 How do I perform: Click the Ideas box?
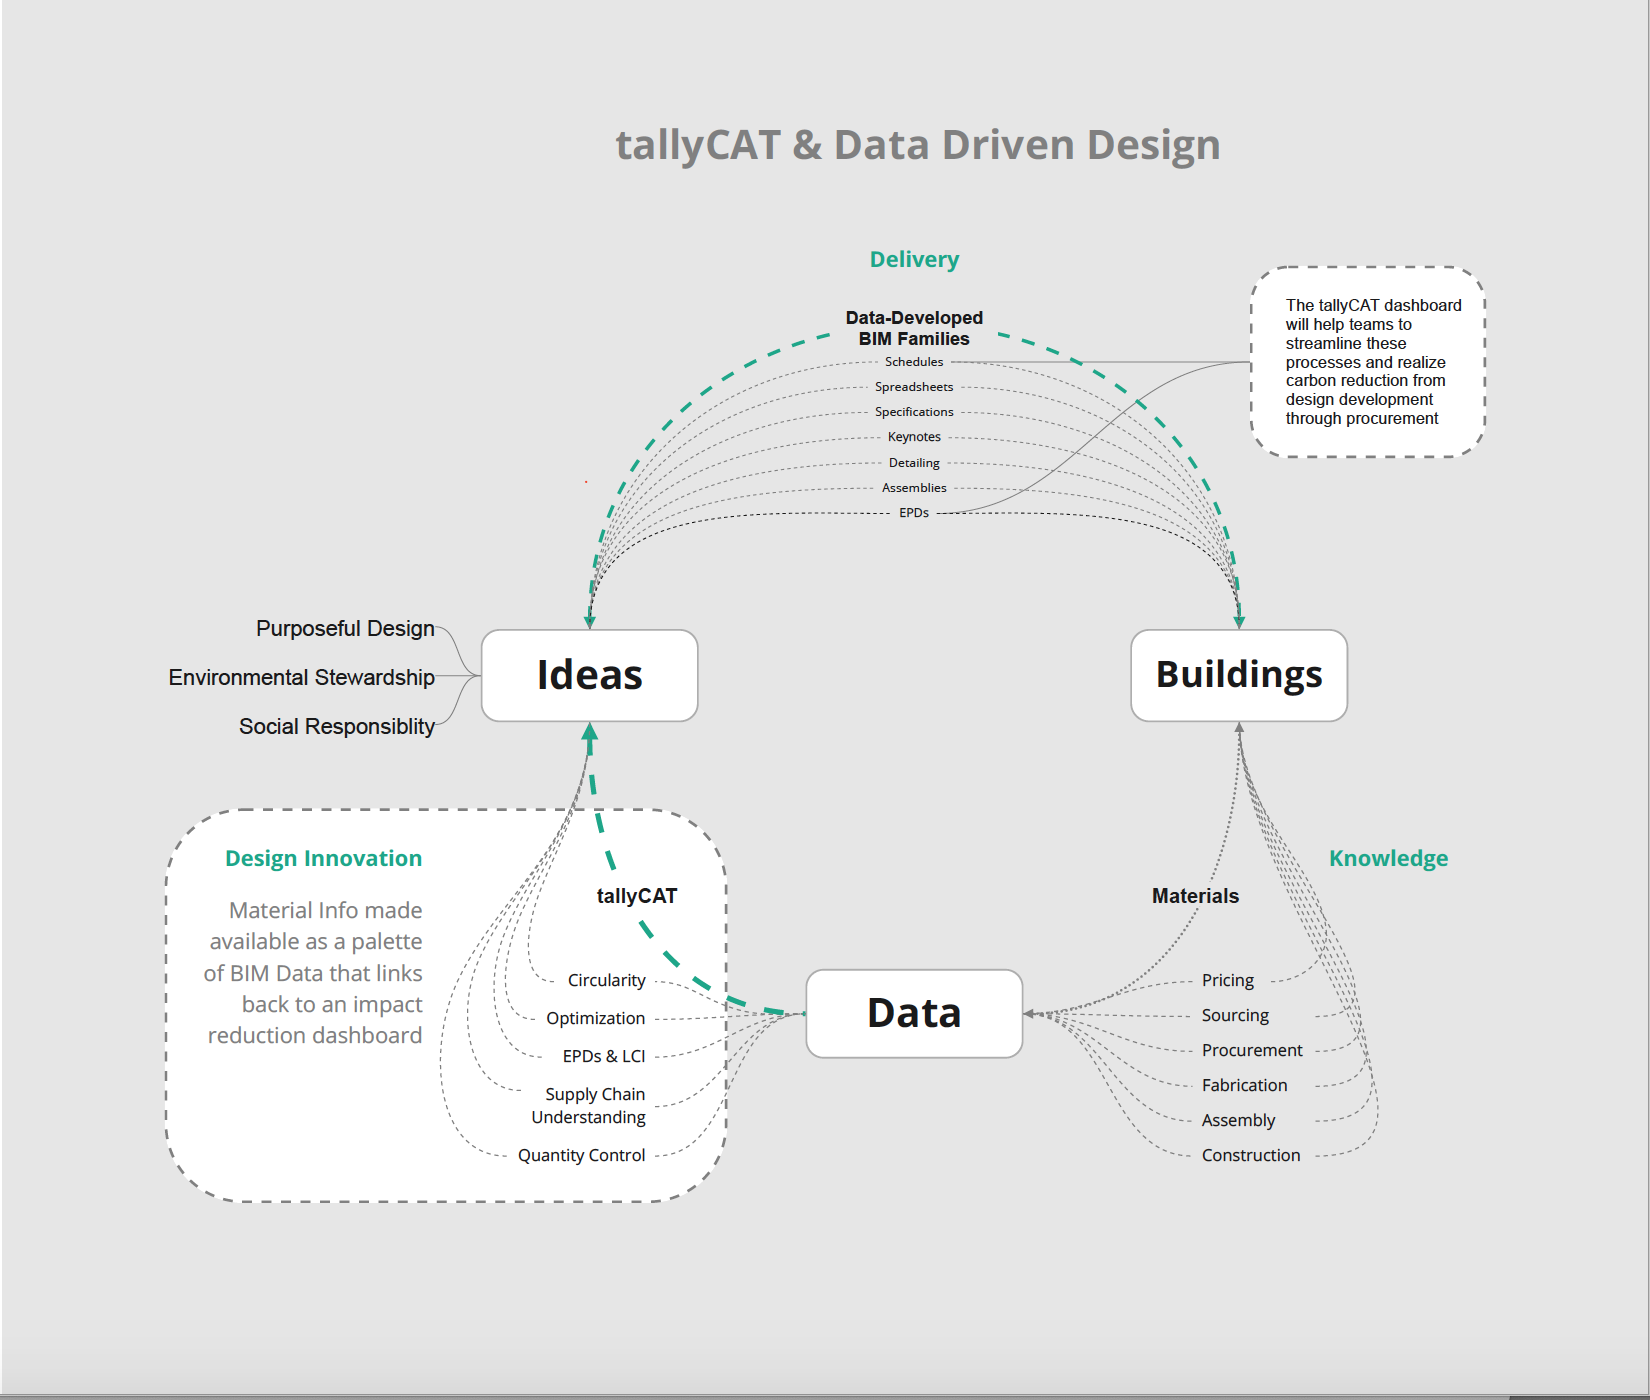click(589, 675)
